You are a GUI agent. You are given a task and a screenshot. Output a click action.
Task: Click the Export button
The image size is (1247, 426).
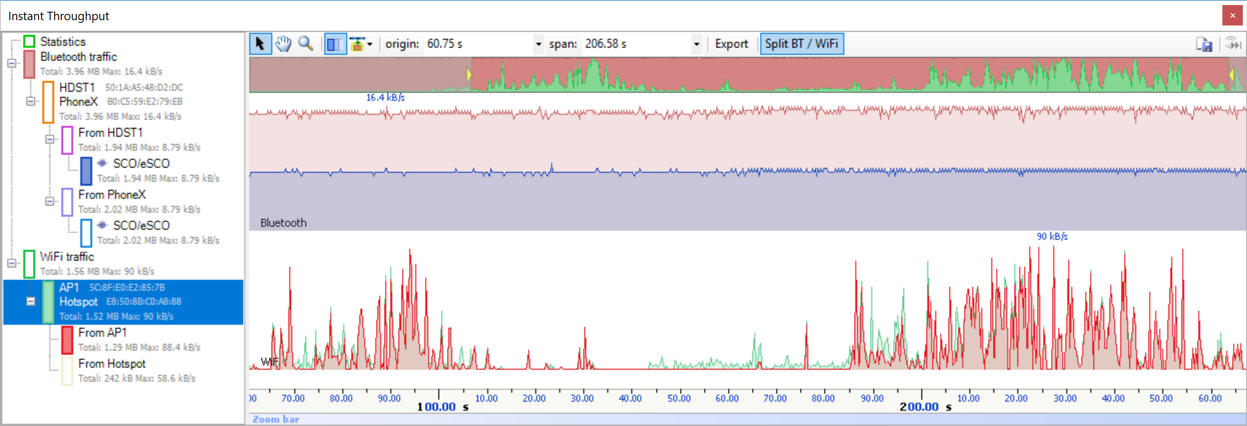(731, 44)
